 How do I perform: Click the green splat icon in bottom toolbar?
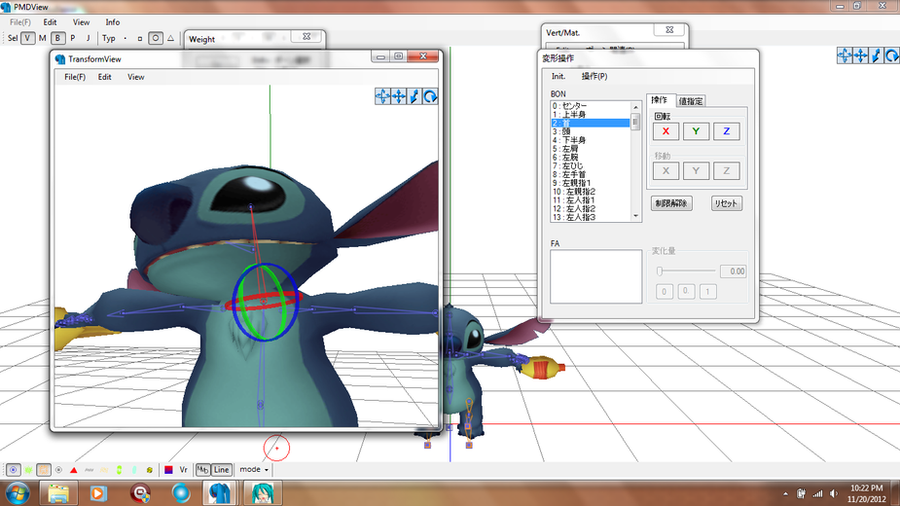pyautogui.click(x=28, y=470)
